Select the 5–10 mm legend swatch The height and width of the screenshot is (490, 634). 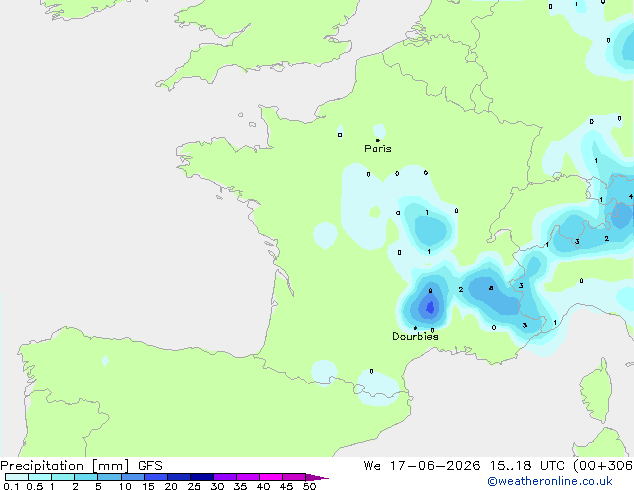click(x=109, y=477)
